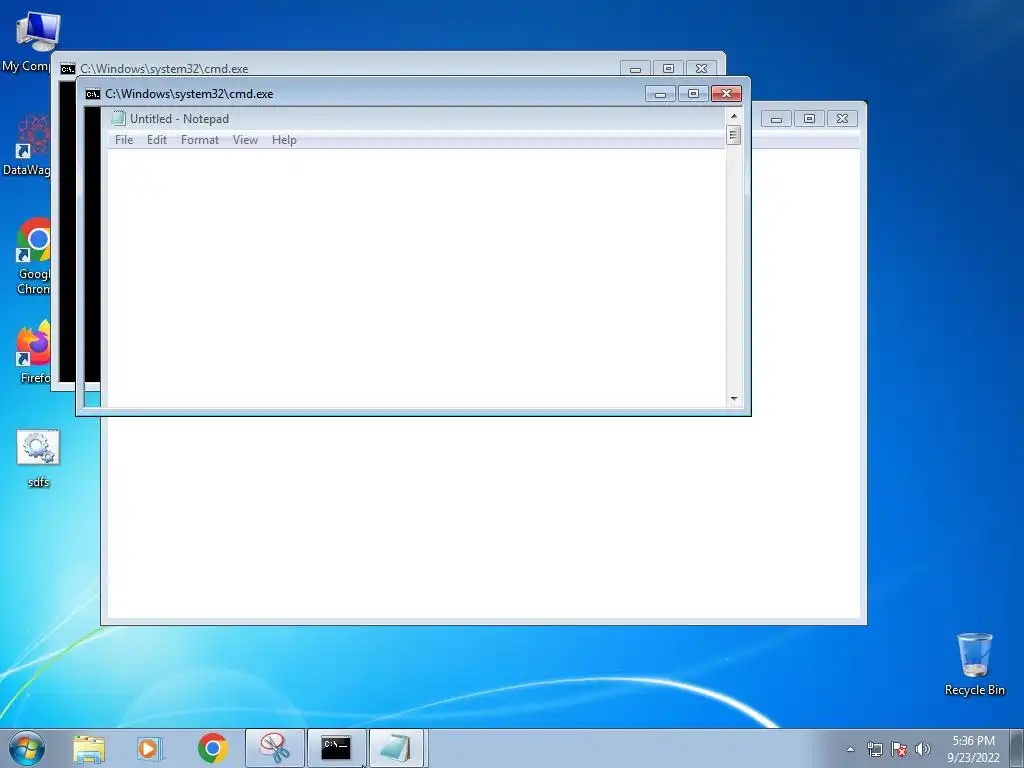Click the volume speaker tray icon

point(922,749)
